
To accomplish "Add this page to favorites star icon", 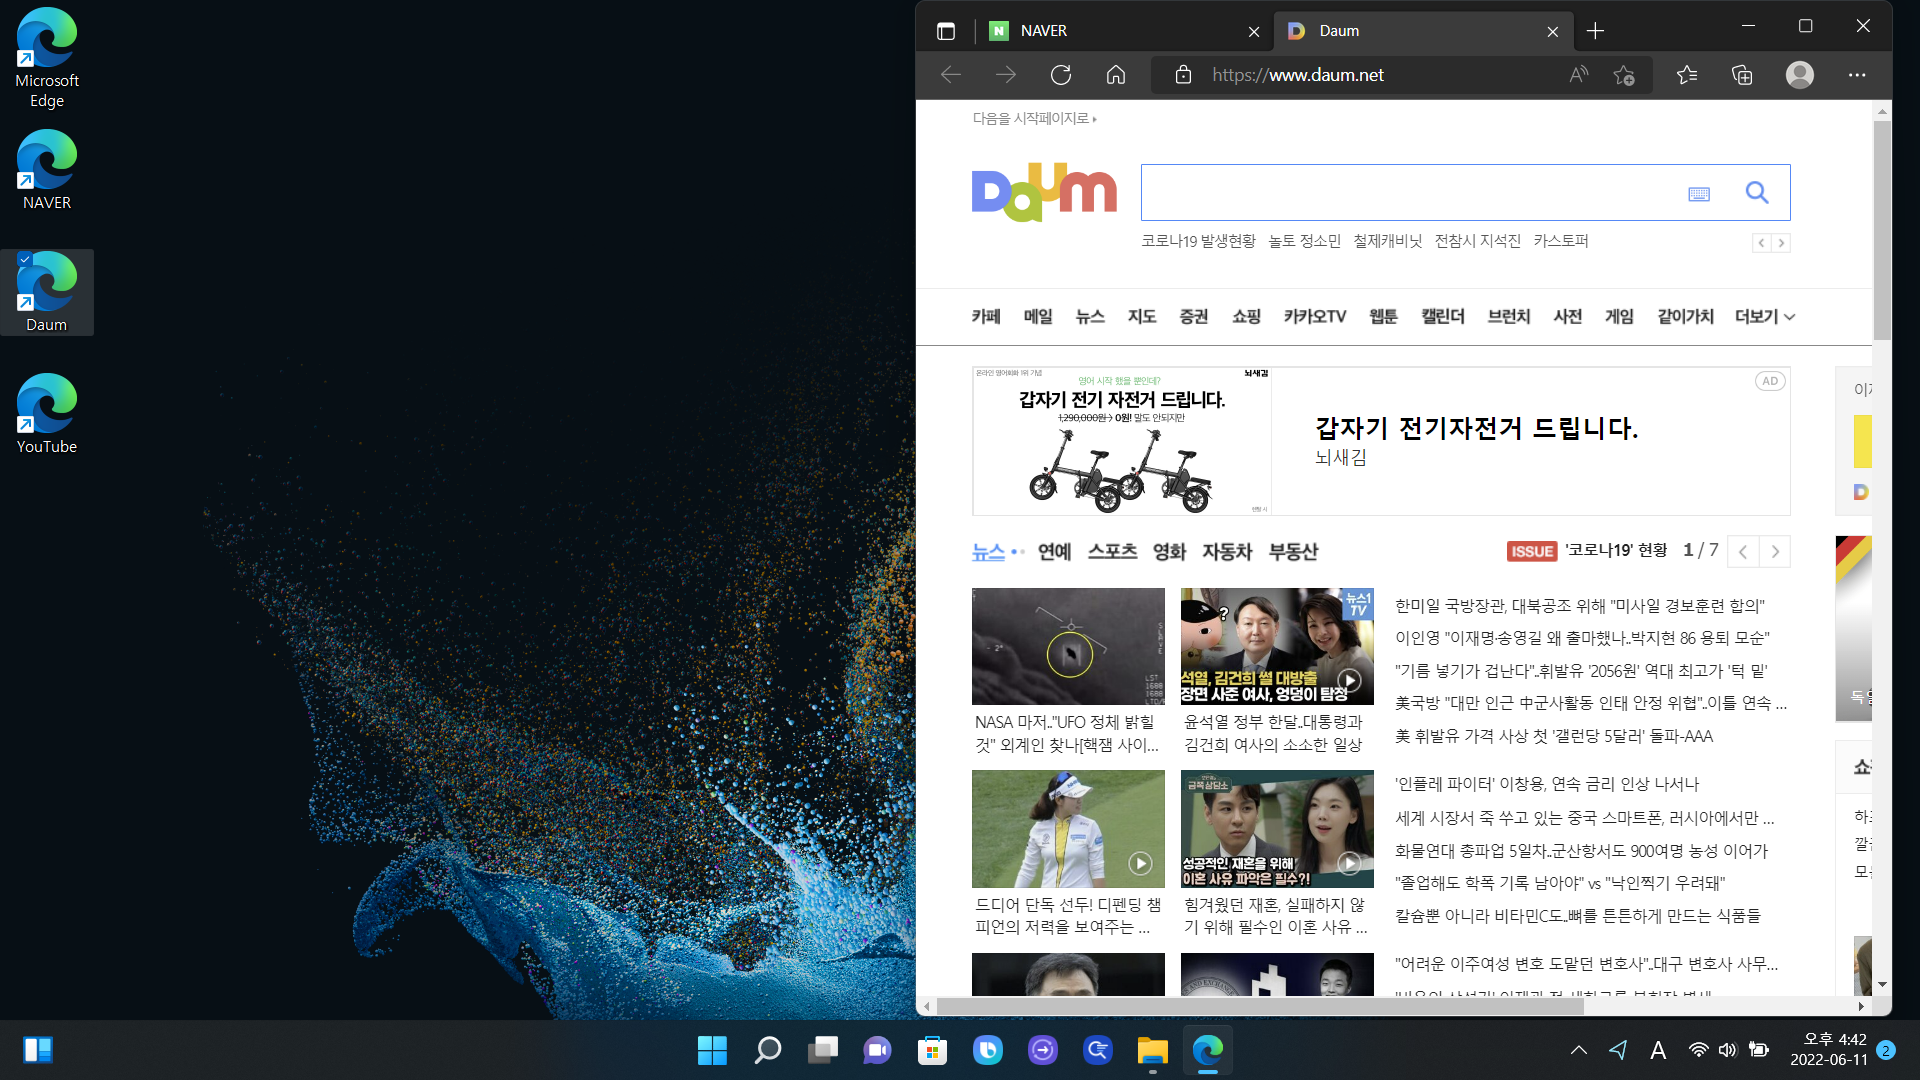I will click(1624, 75).
